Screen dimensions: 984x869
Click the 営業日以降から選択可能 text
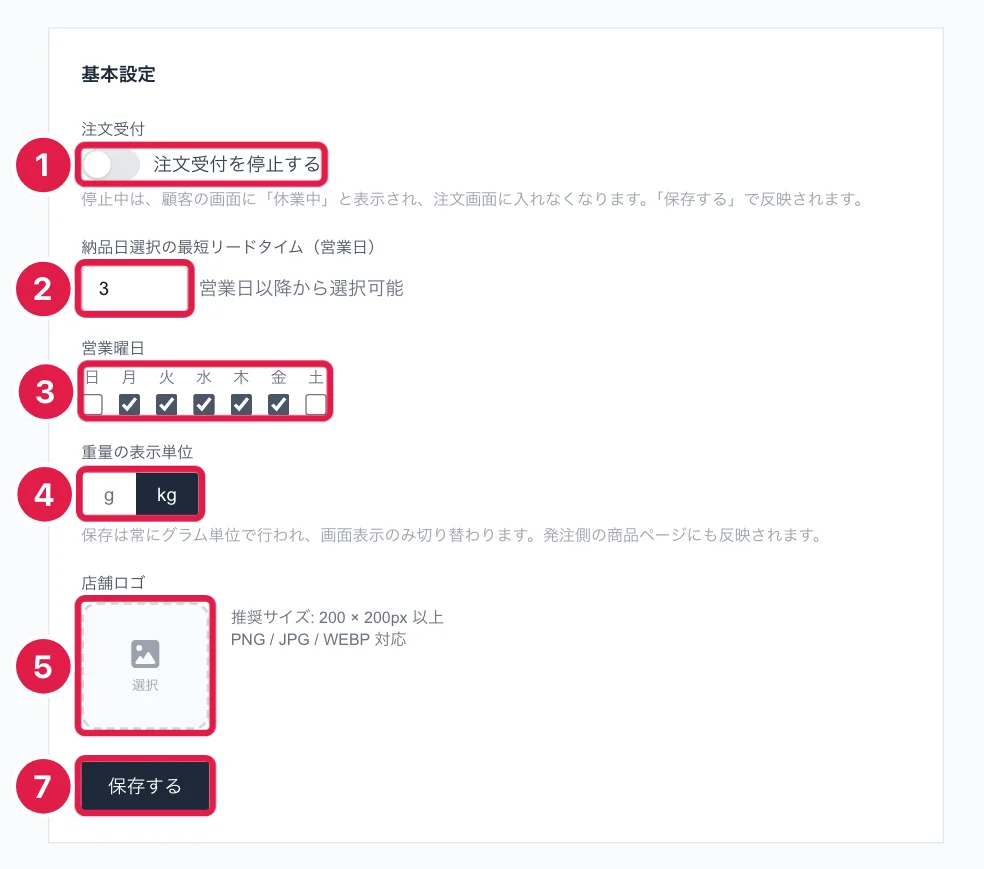pyautogui.click(x=301, y=288)
